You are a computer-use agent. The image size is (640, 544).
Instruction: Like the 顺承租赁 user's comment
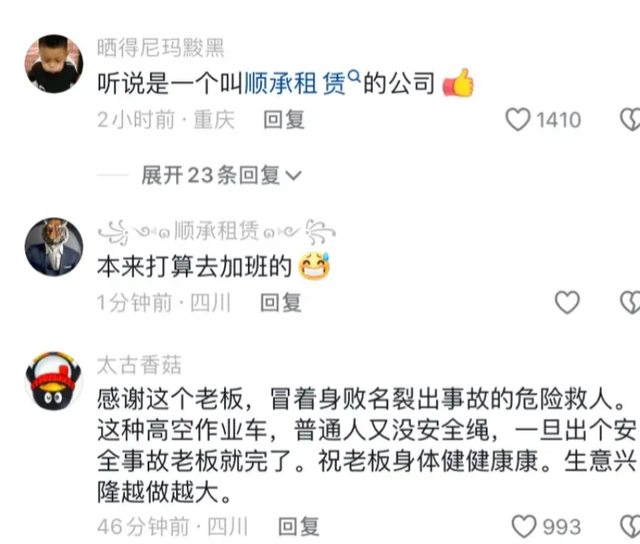tap(567, 302)
